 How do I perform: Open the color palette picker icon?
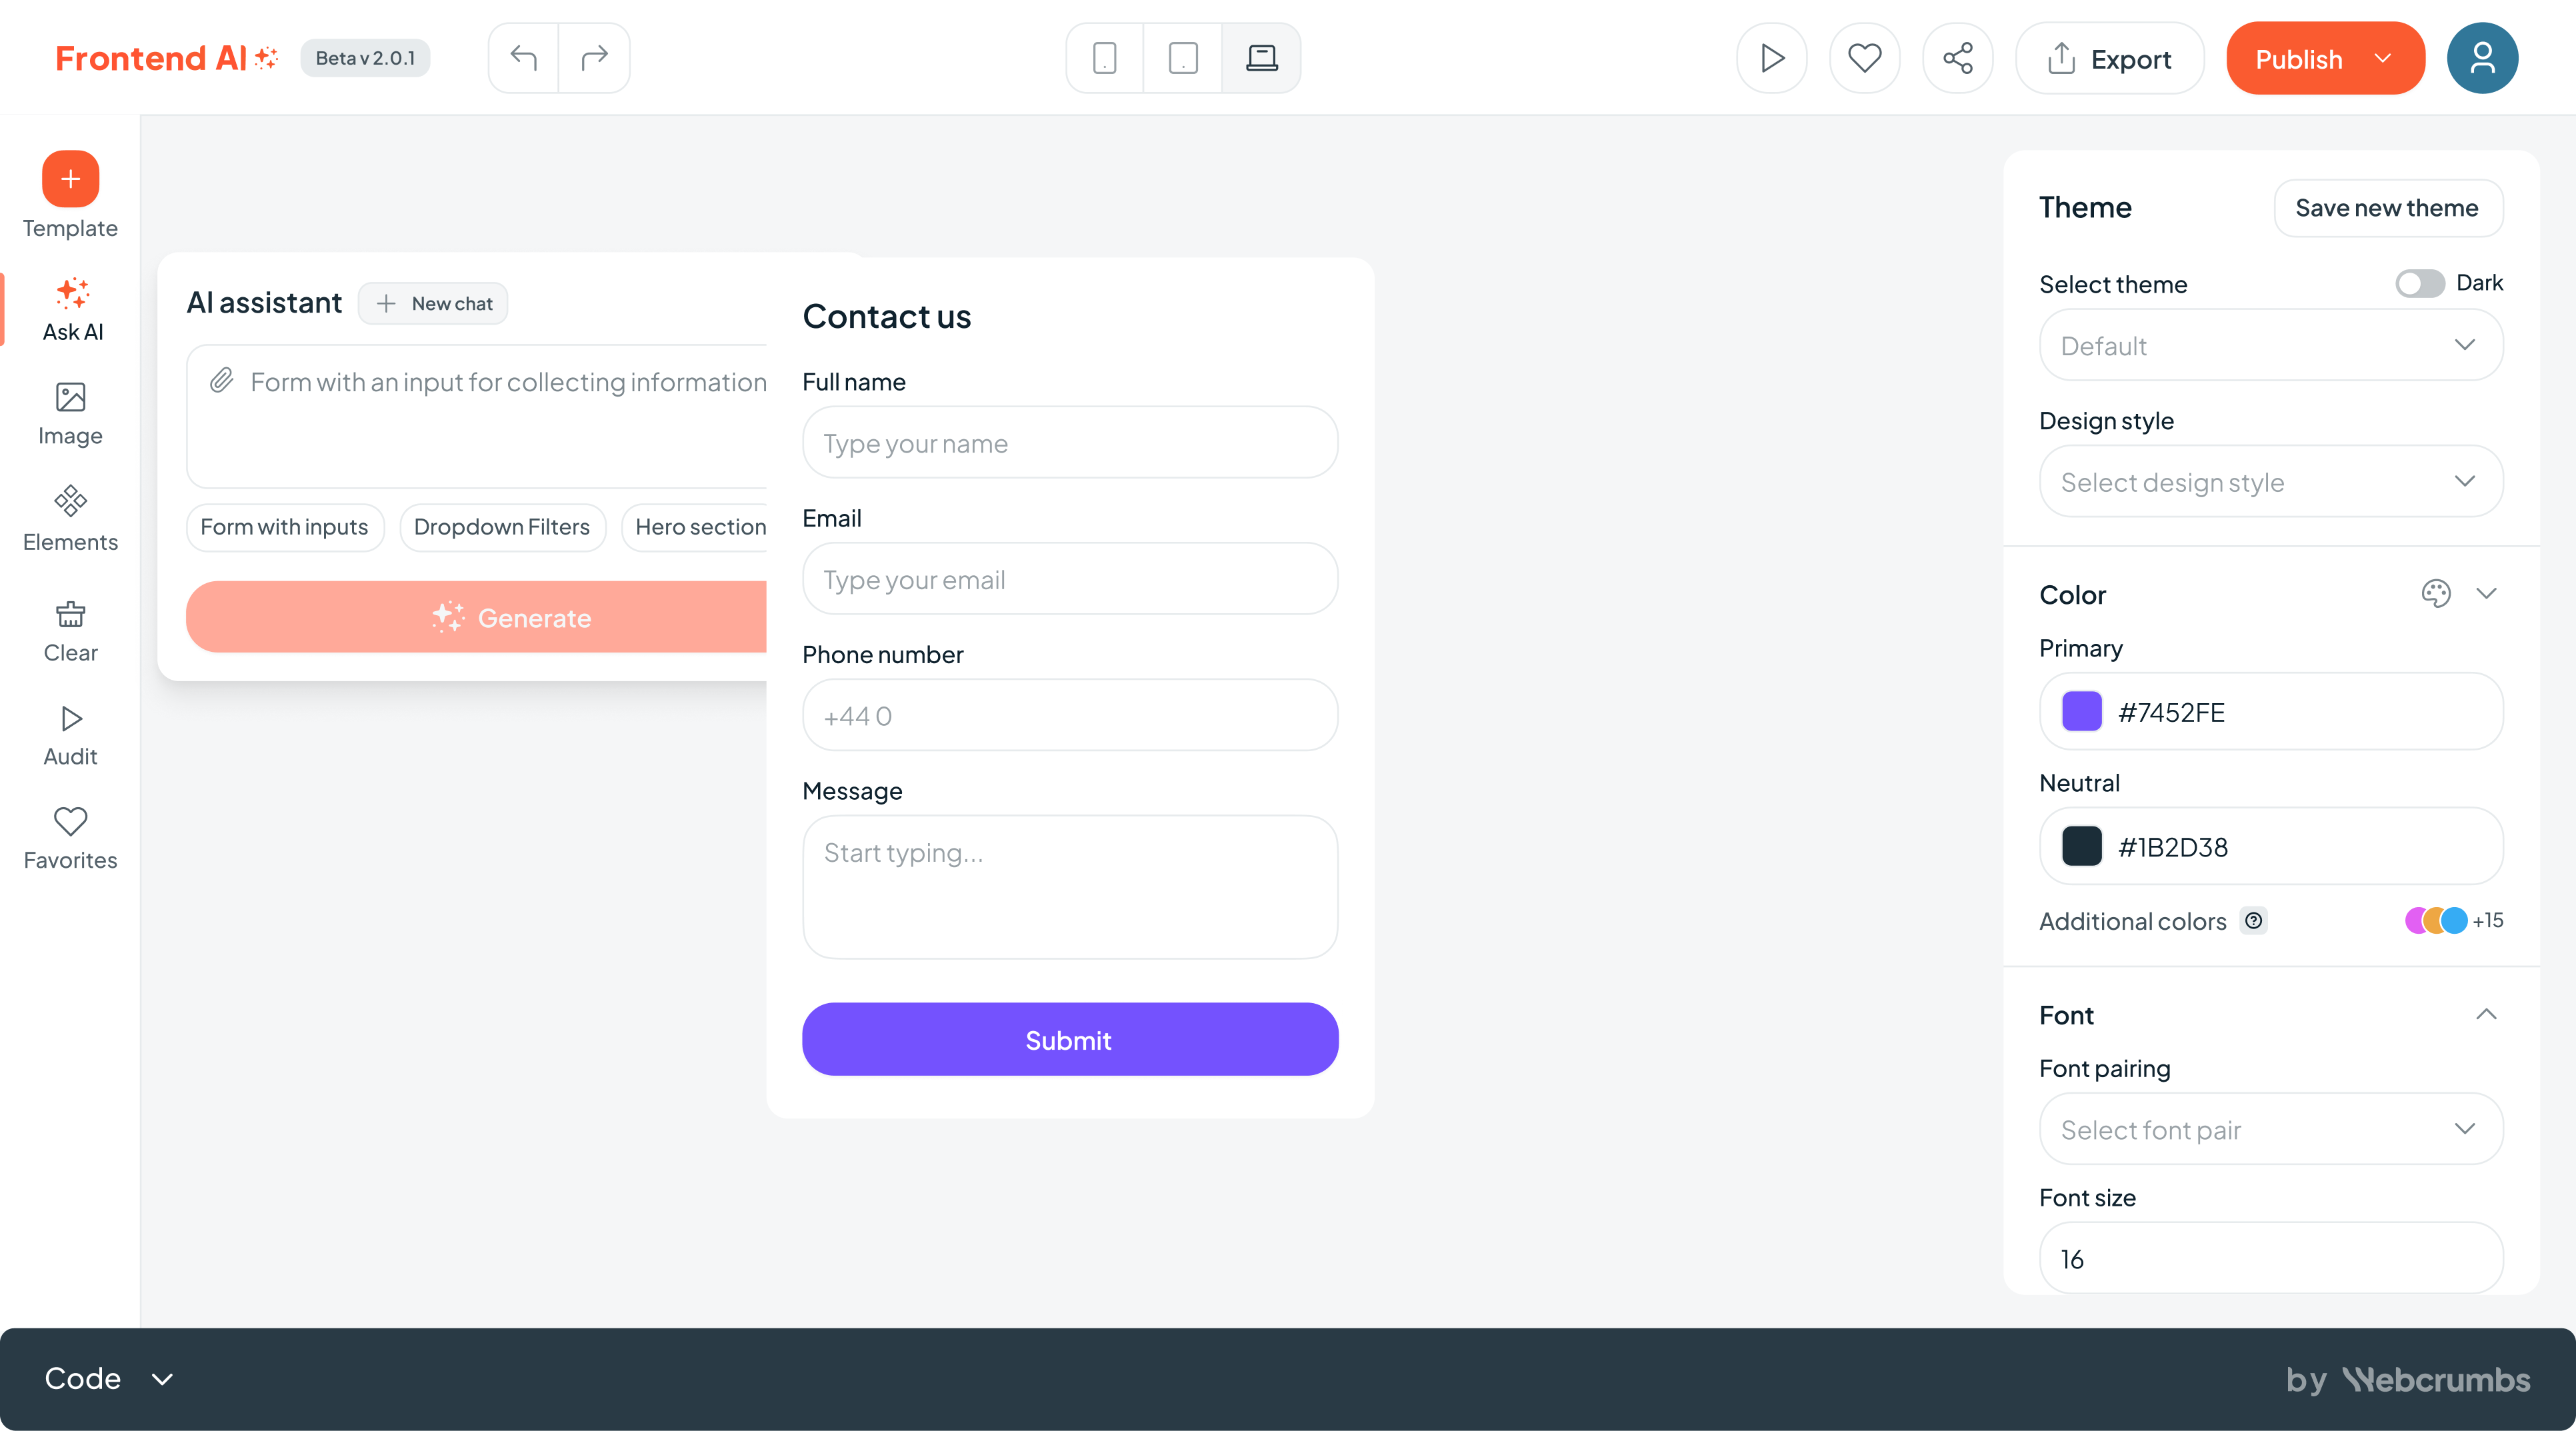(2437, 593)
